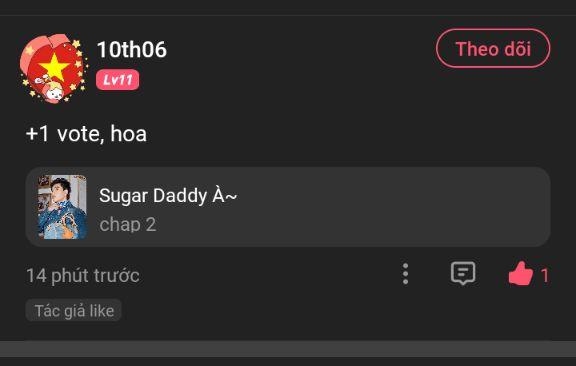Click the gray divider bar below the comment

[x=288, y=348]
